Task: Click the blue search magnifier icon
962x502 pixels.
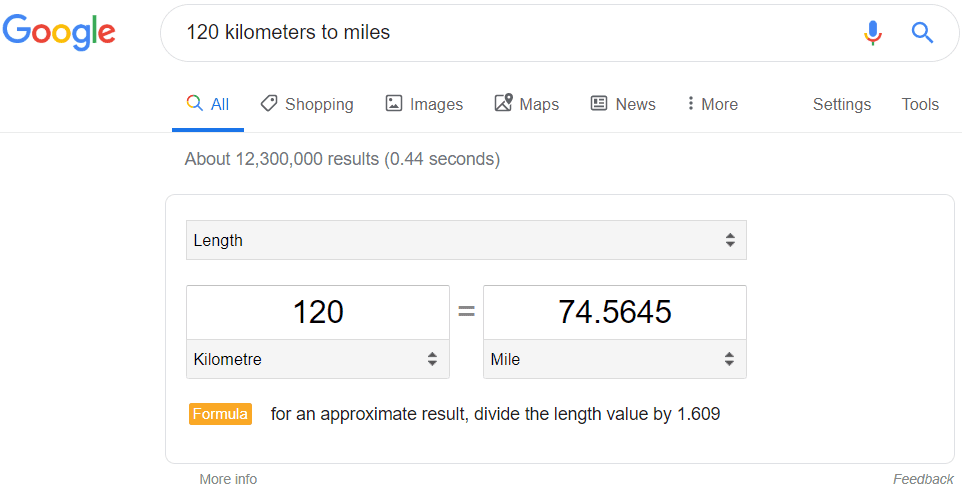Action: [x=922, y=33]
